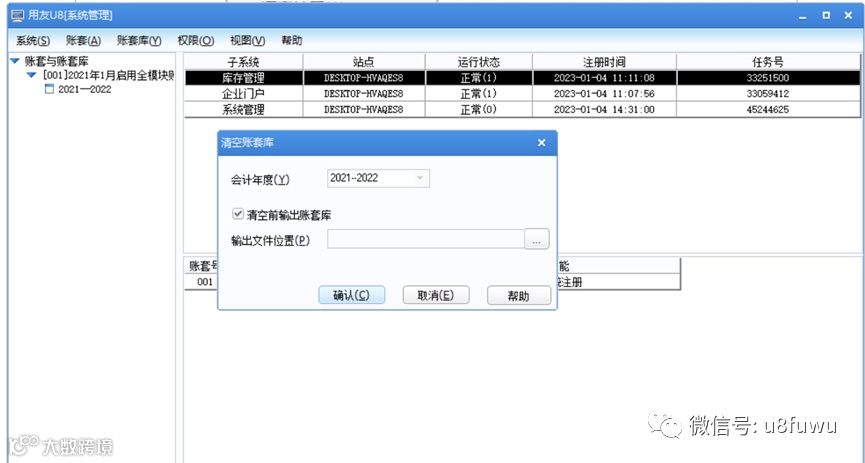Click task number 33251500
865x463 pixels.
point(768,78)
